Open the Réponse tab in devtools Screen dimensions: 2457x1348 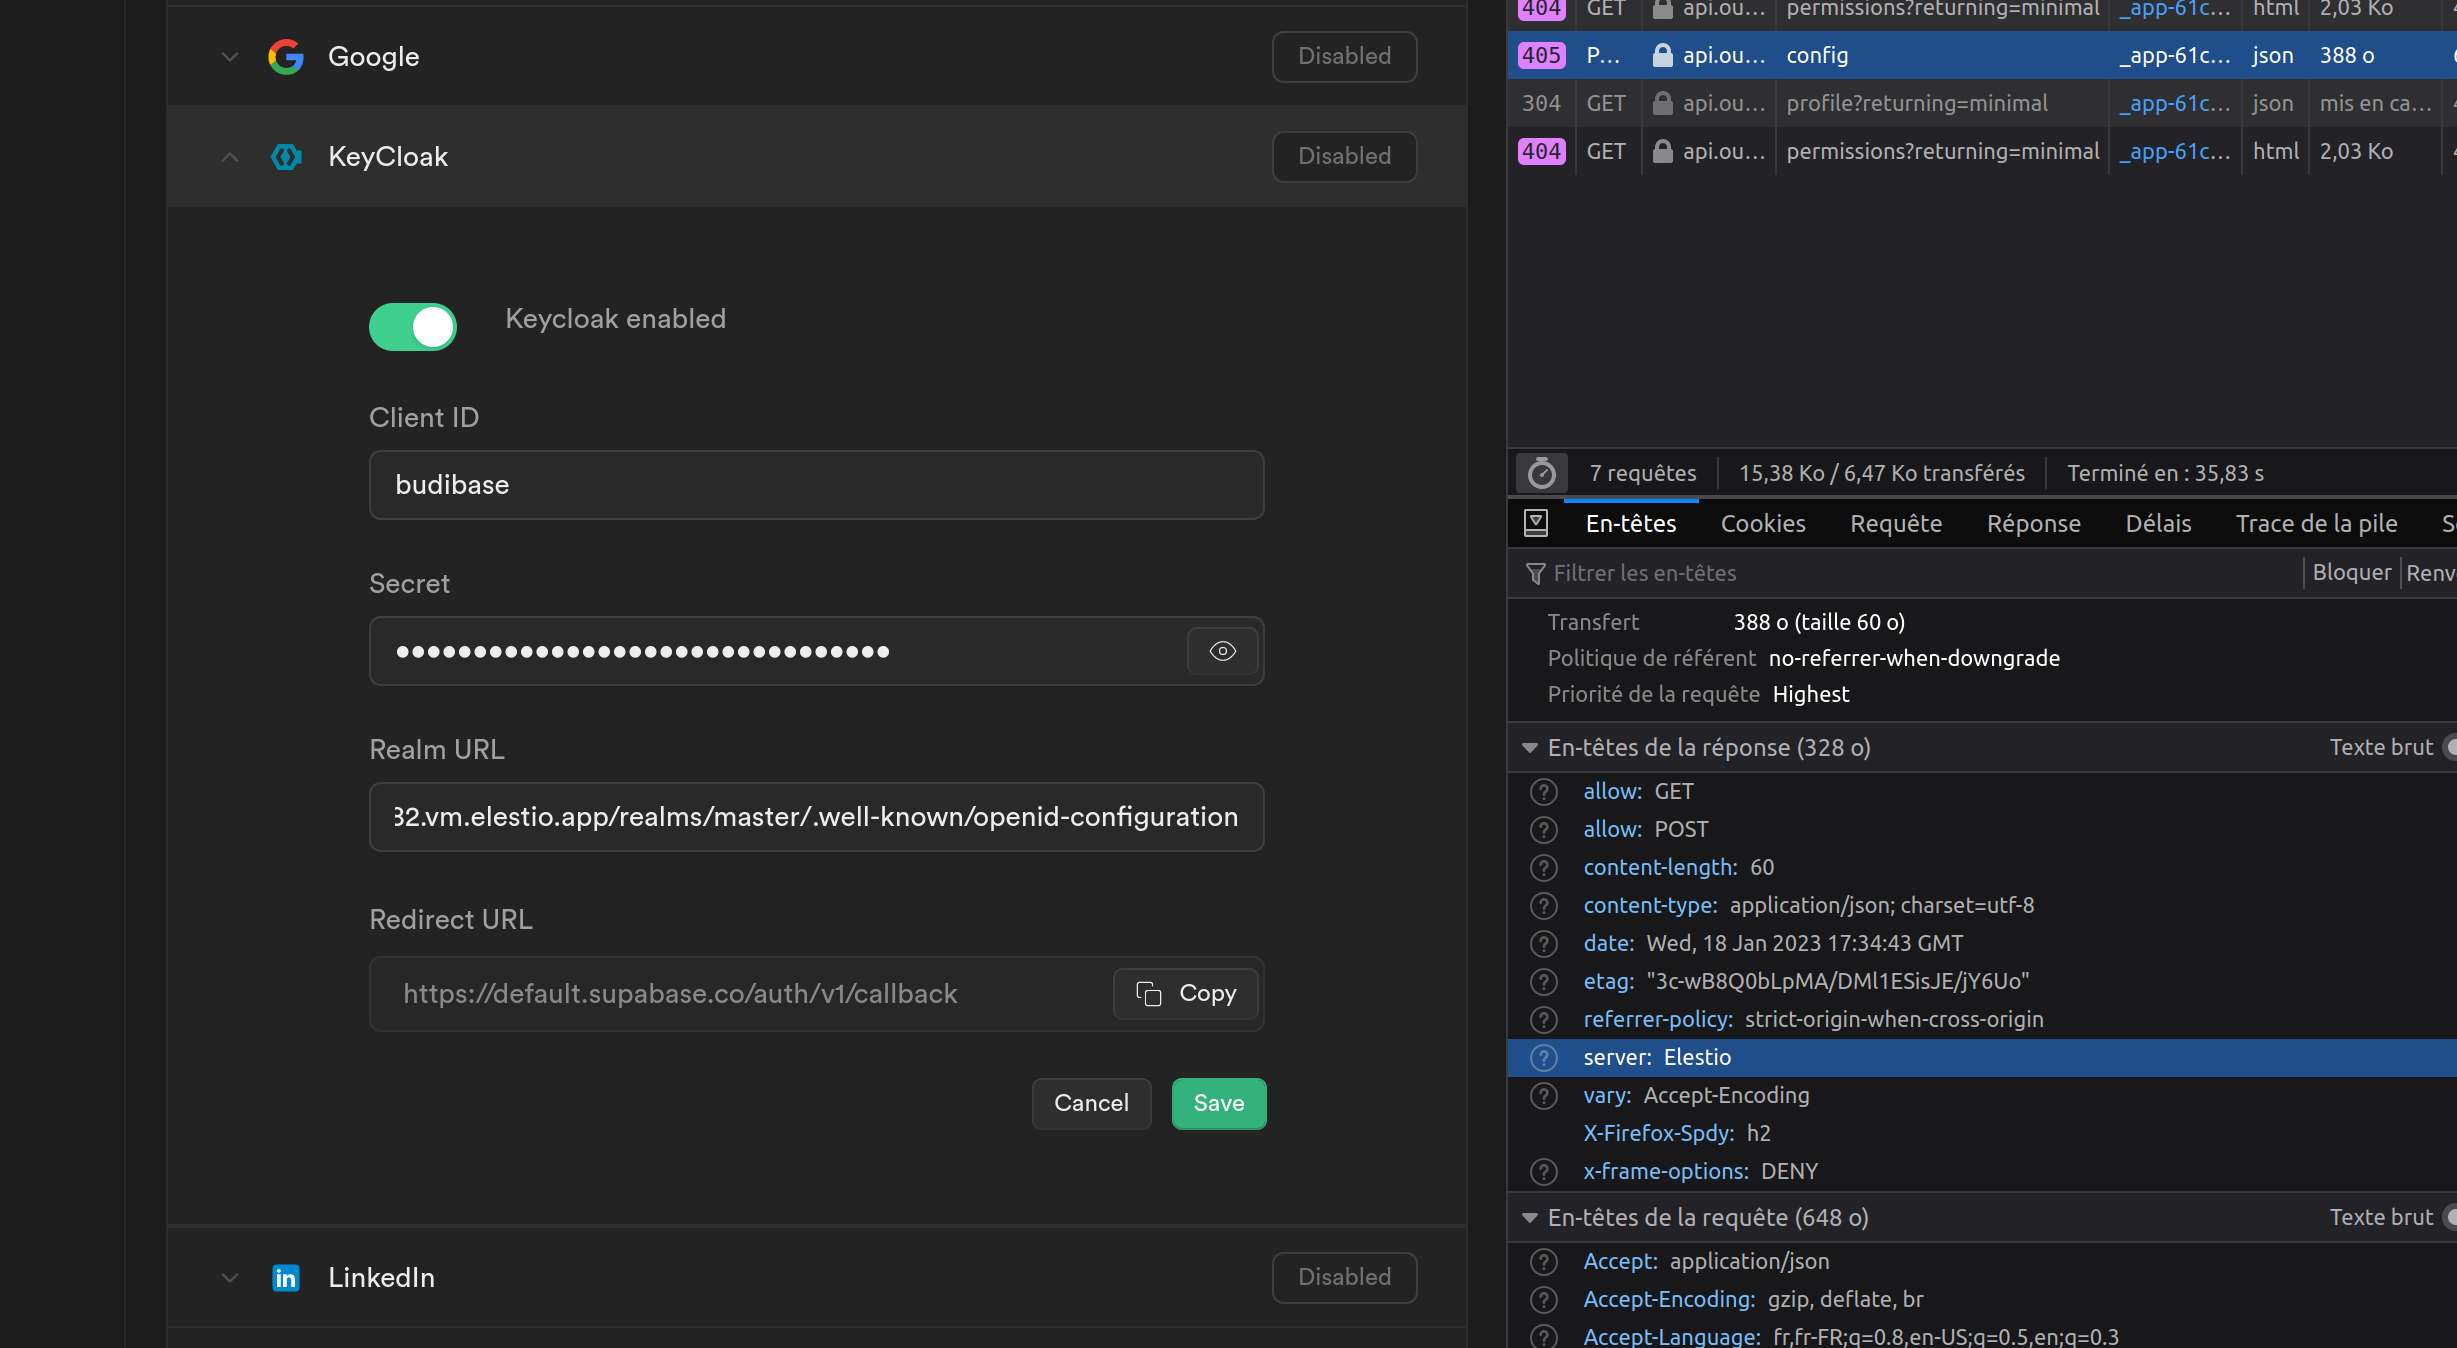click(2033, 523)
